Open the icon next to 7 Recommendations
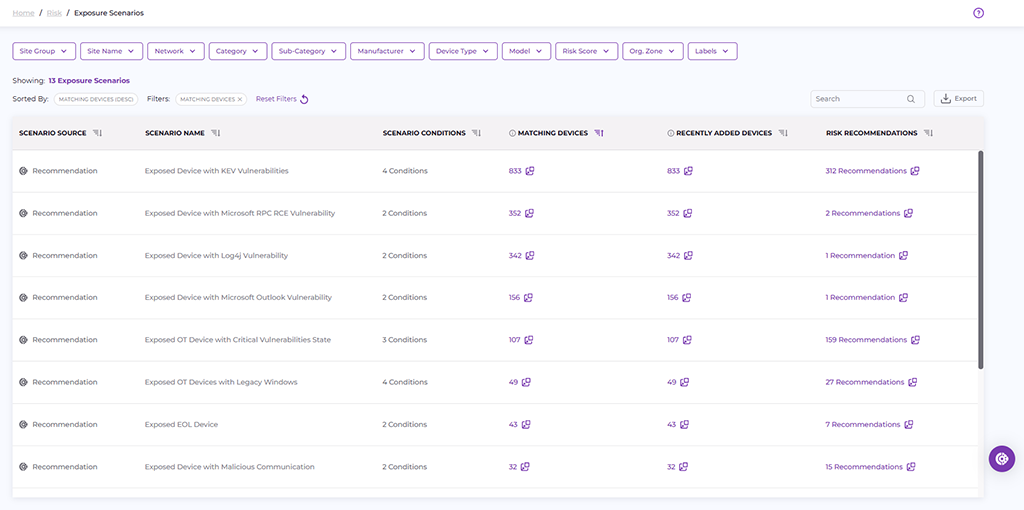Screen dimensions: 1024x510 tap(908, 424)
